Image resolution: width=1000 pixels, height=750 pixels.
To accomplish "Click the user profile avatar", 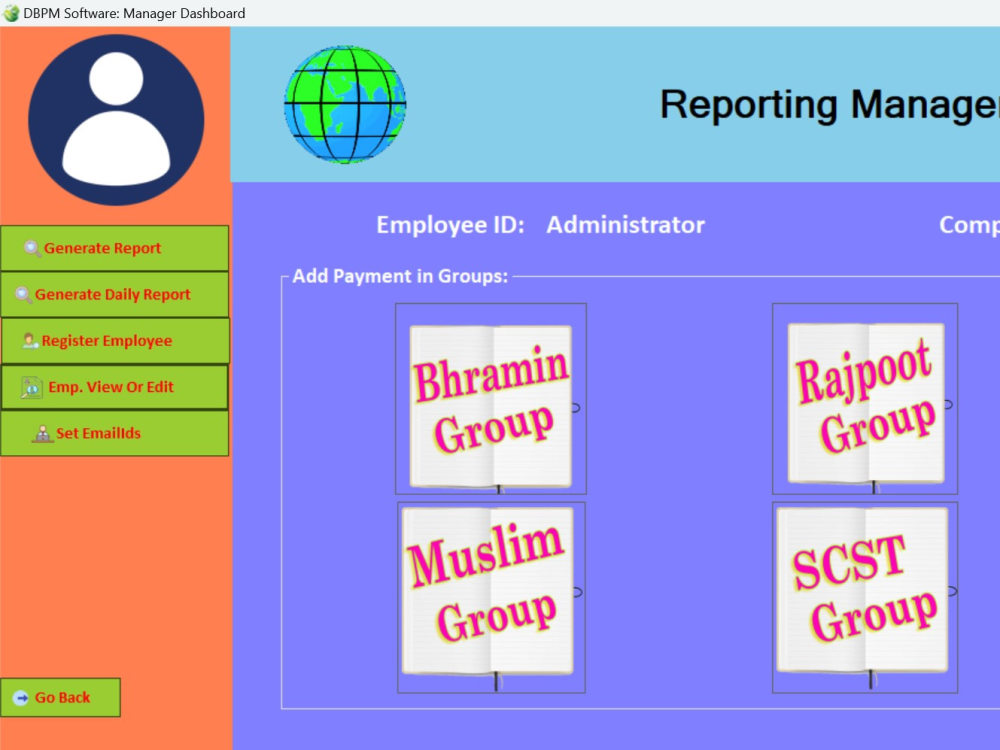I will tap(116, 120).
